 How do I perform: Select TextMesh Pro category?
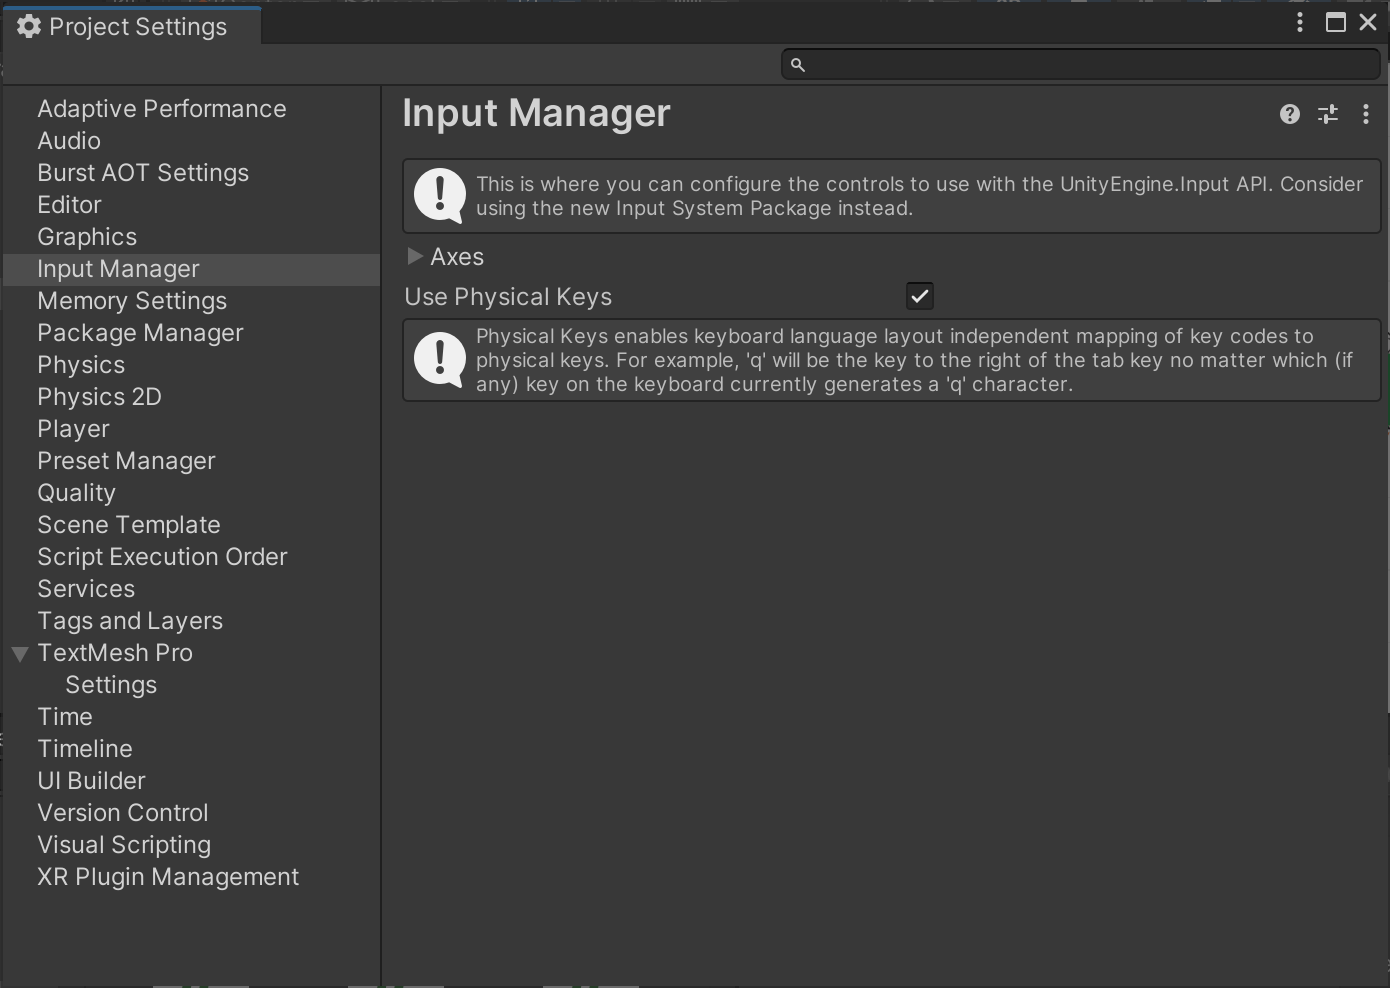pos(115,653)
